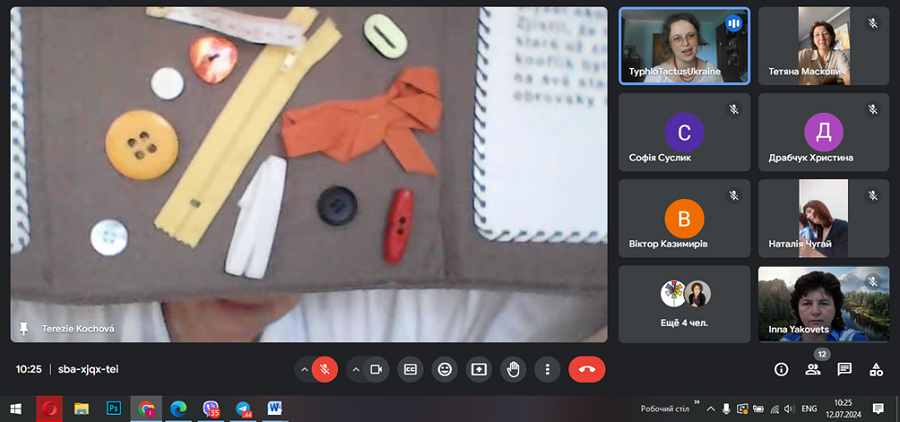Open more options three-dot menu
The width and height of the screenshot is (900, 422).
click(x=548, y=370)
